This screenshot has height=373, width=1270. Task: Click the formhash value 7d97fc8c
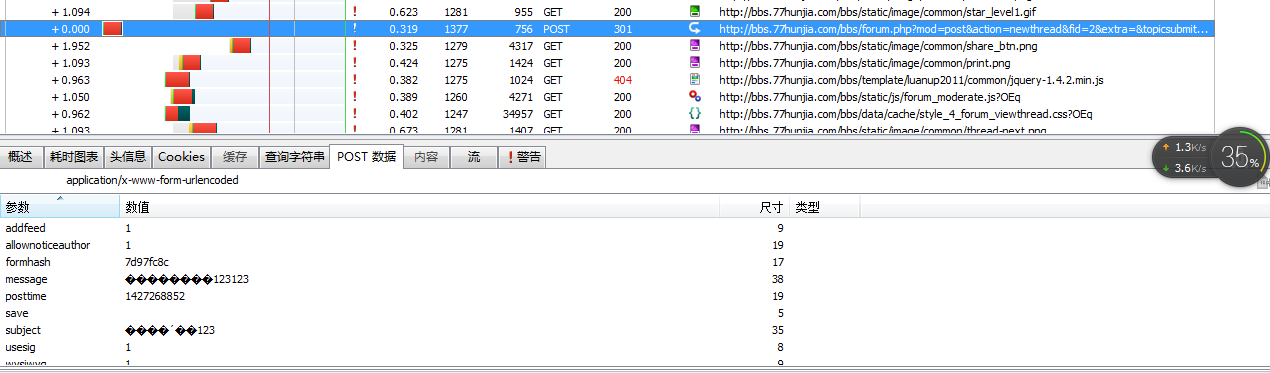(147, 262)
